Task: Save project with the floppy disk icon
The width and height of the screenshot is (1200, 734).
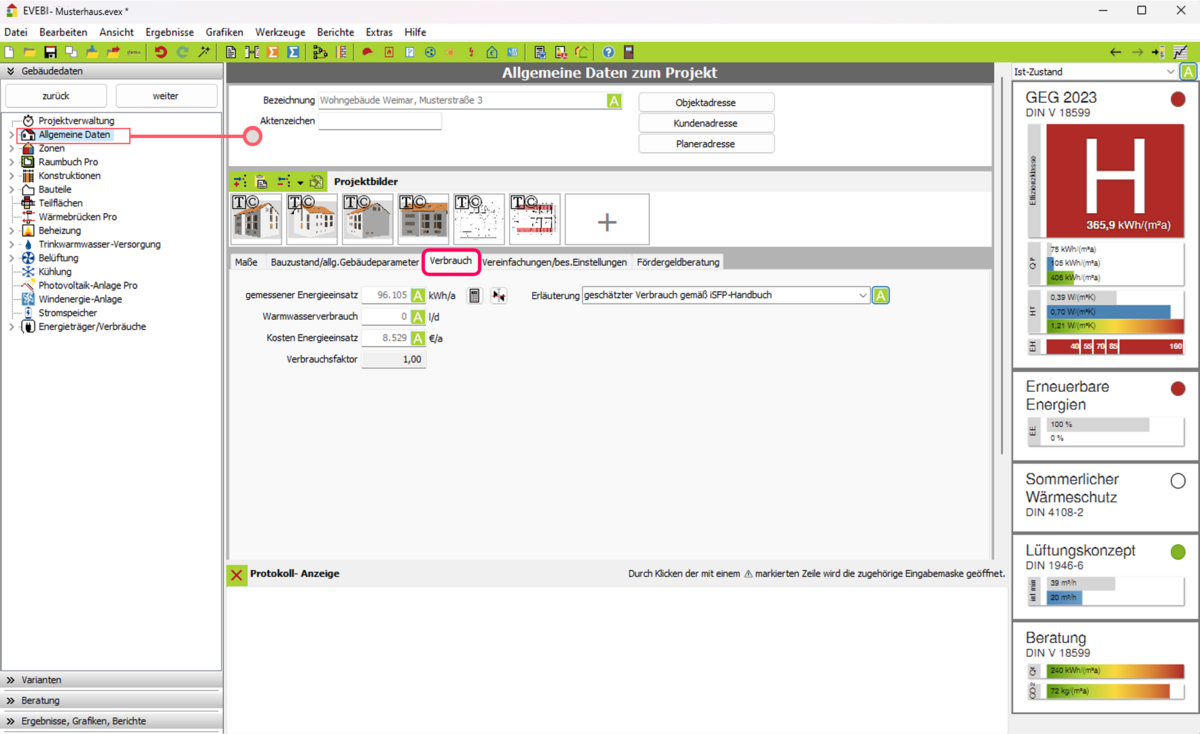Action: tap(50, 52)
